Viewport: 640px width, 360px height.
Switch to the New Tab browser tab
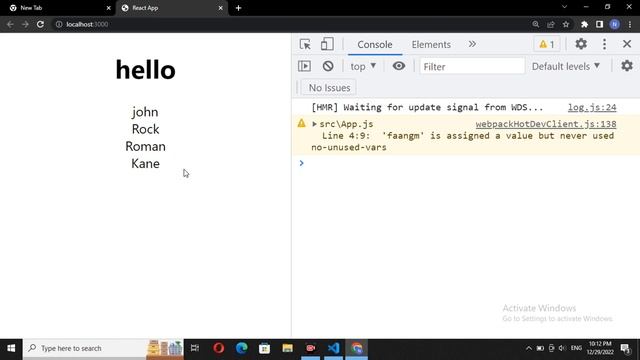58,8
